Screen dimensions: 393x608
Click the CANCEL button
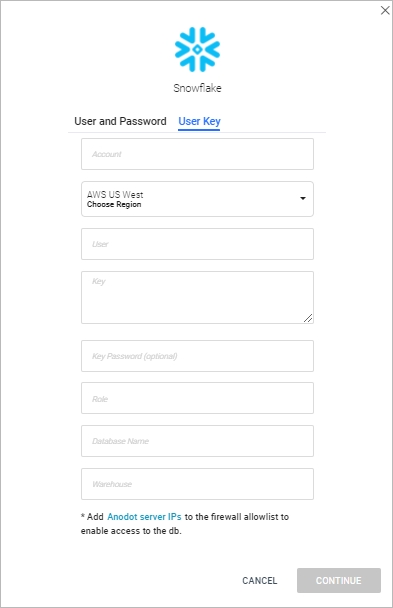point(260,580)
